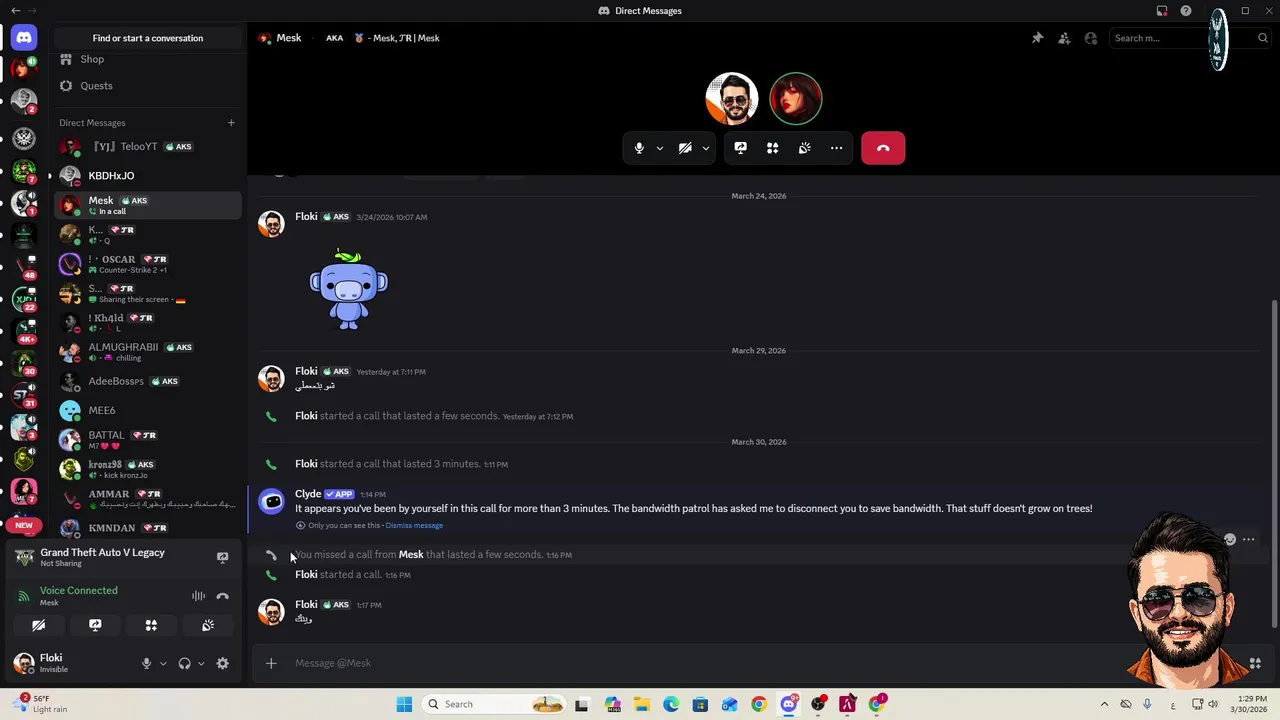Viewport: 1280px width, 720px height.
Task: Open the Quests tab
Action: tap(148, 86)
